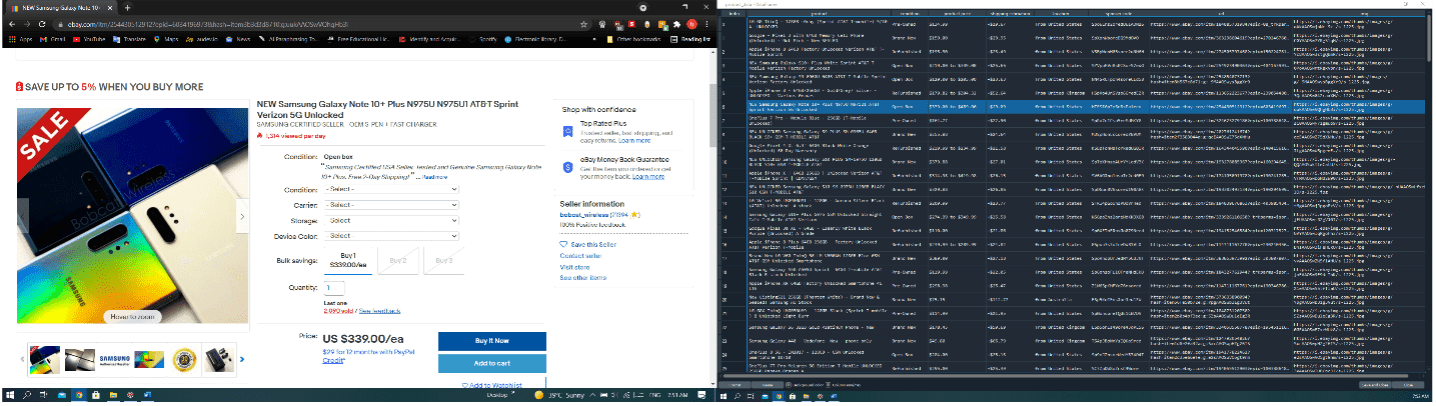This screenshot has height=406, width=1436.
Task: Open Windows taskbar search
Action: (x=28, y=395)
